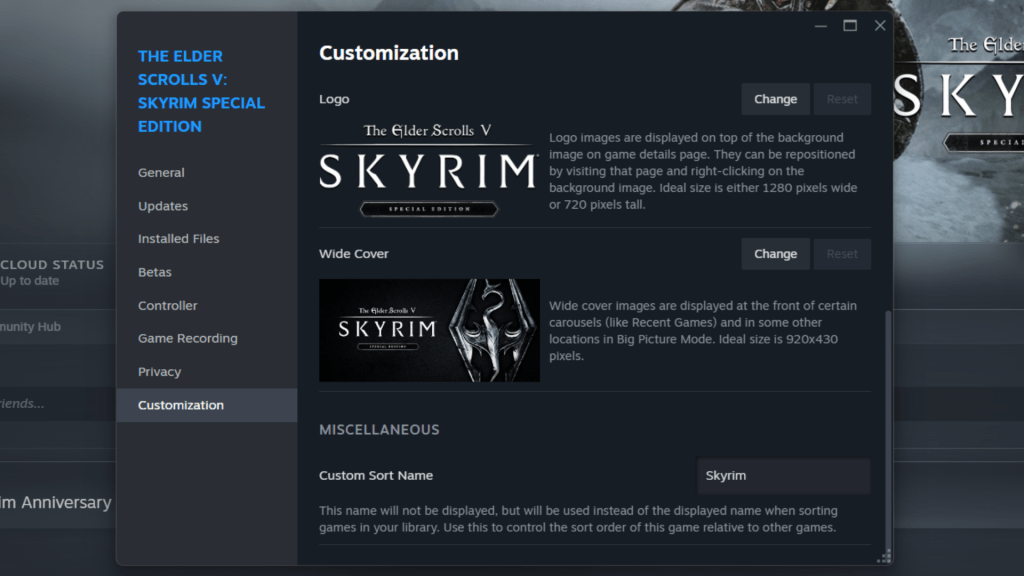Screen dimensions: 1024x576
Task: Select the Betas section
Action: 153,271
